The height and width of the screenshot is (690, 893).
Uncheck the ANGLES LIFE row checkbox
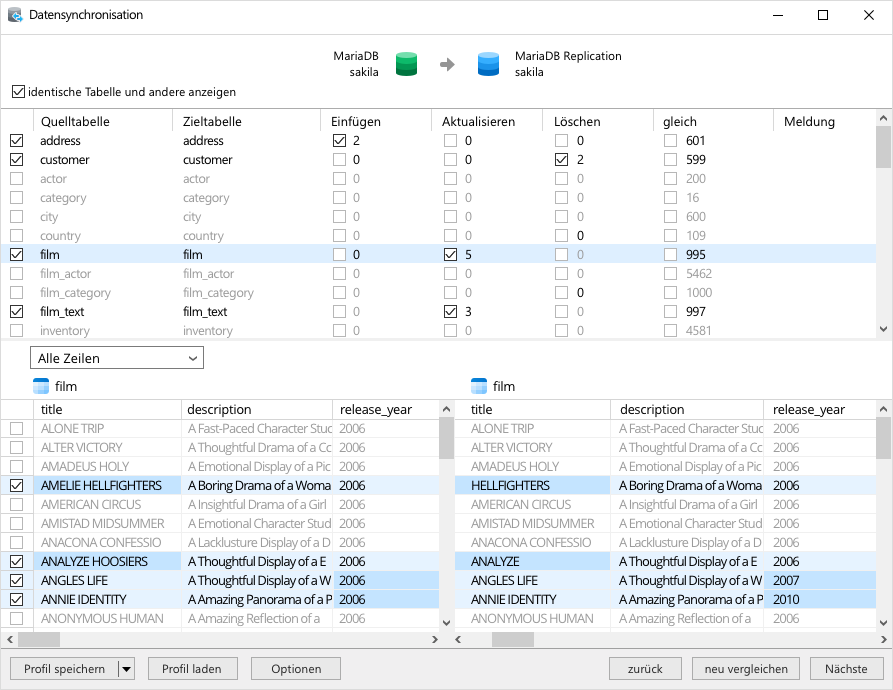pyautogui.click(x=17, y=581)
